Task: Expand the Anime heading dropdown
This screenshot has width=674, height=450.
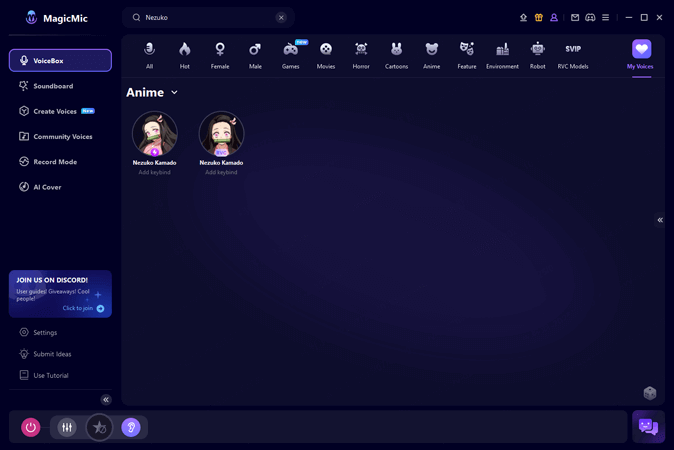Action: click(174, 92)
